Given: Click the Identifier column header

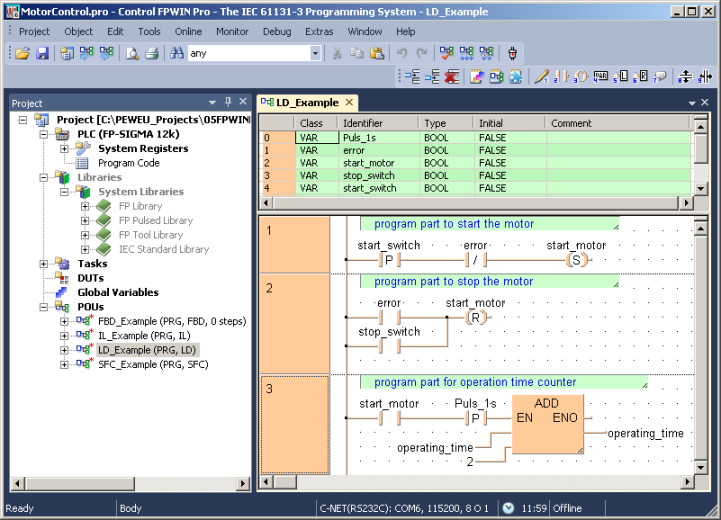Looking at the screenshot, I should (x=379, y=123).
